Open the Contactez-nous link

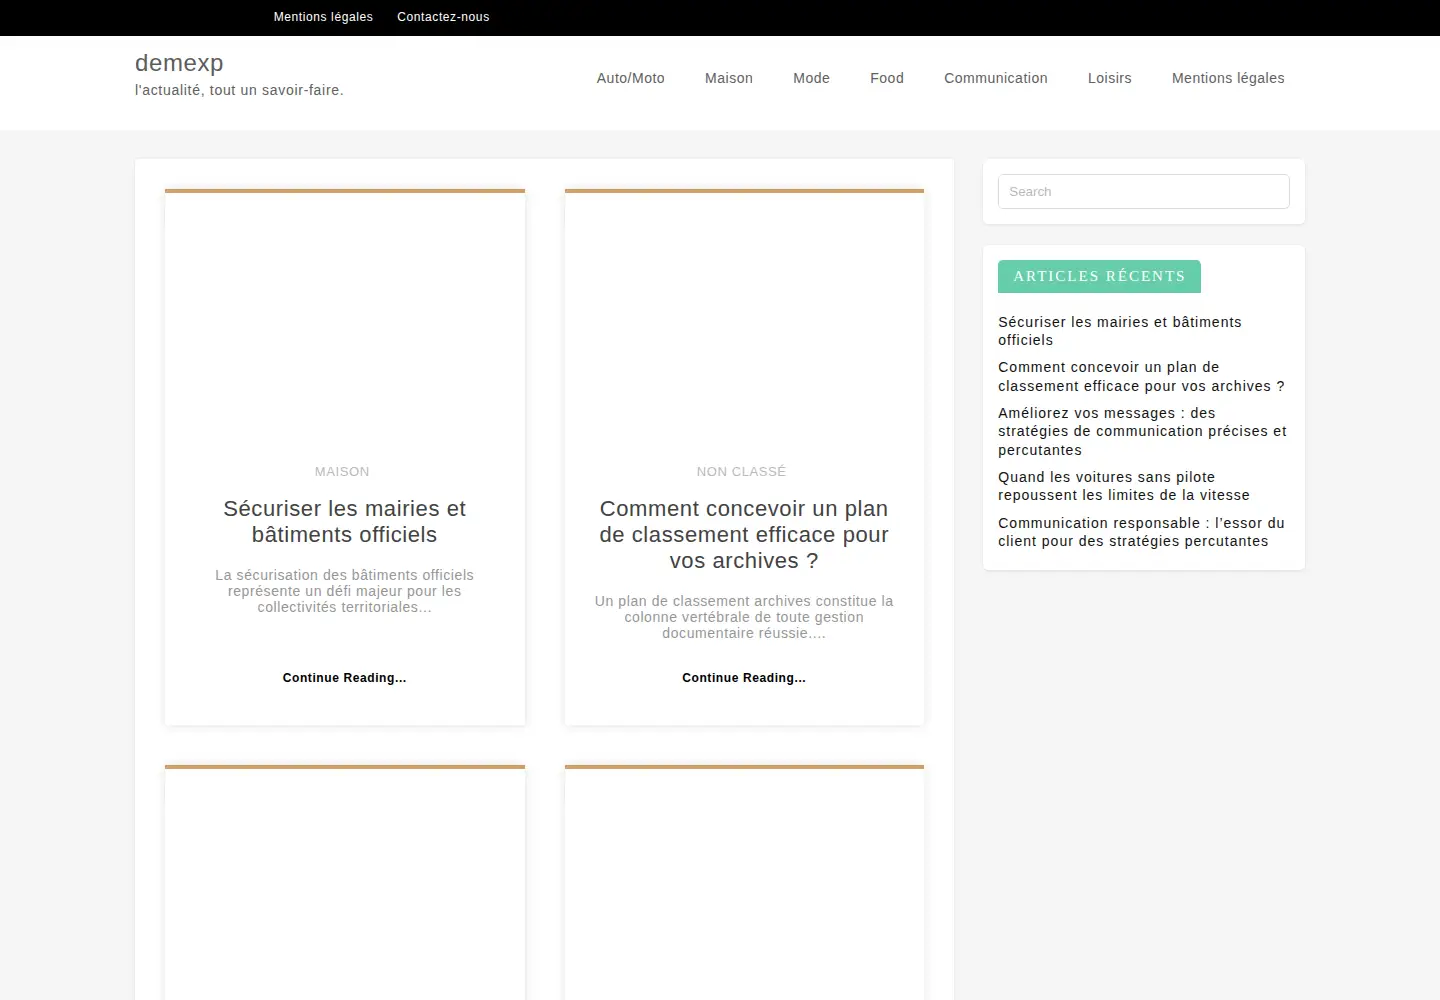point(443,17)
